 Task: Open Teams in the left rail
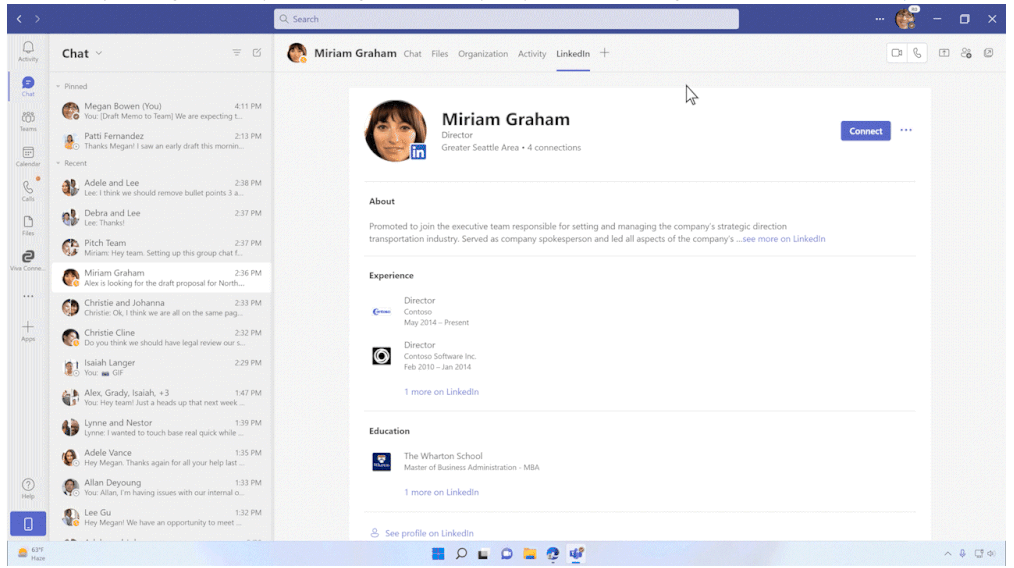(28, 121)
